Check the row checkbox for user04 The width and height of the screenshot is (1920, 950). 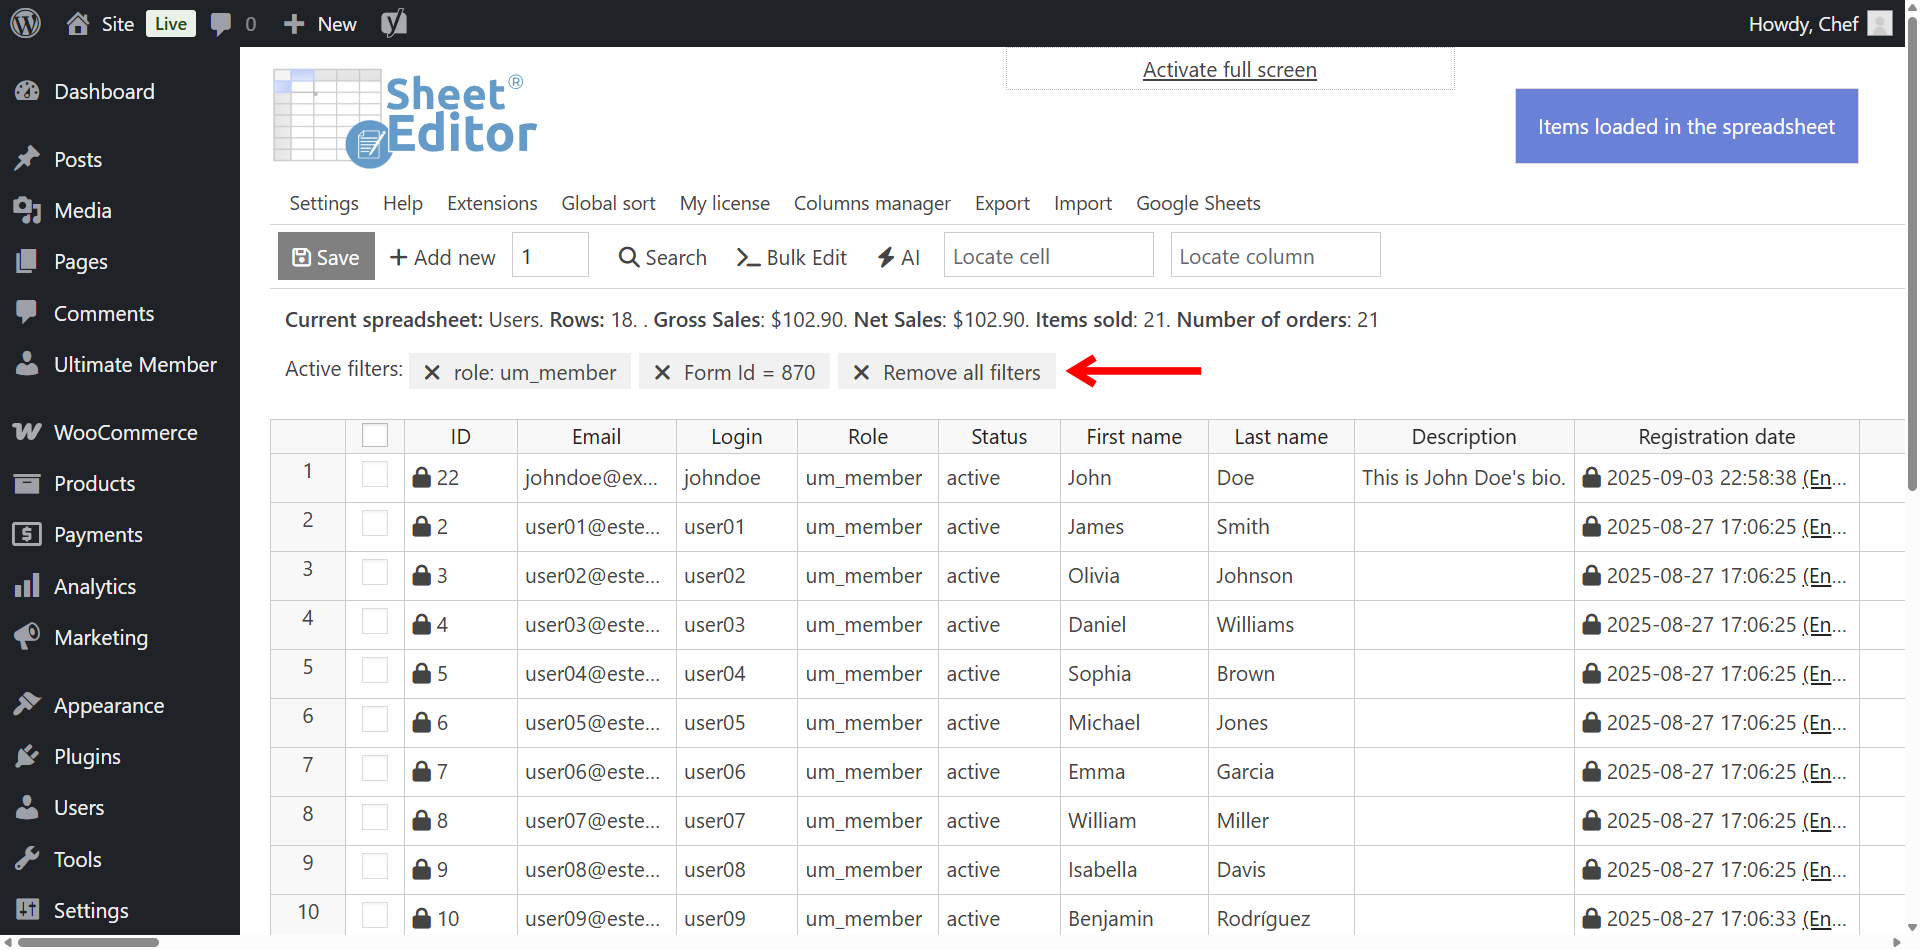pyautogui.click(x=375, y=670)
